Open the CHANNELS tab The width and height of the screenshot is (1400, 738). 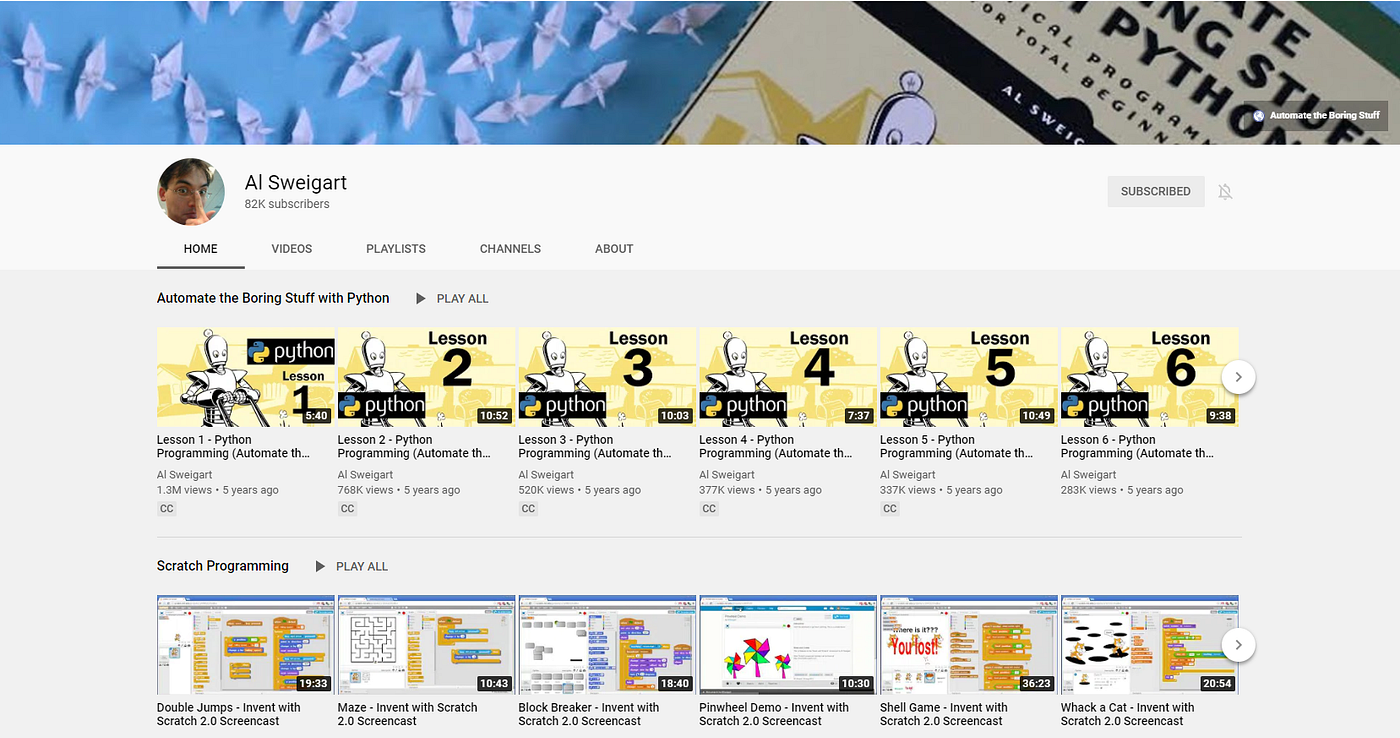[x=510, y=248]
